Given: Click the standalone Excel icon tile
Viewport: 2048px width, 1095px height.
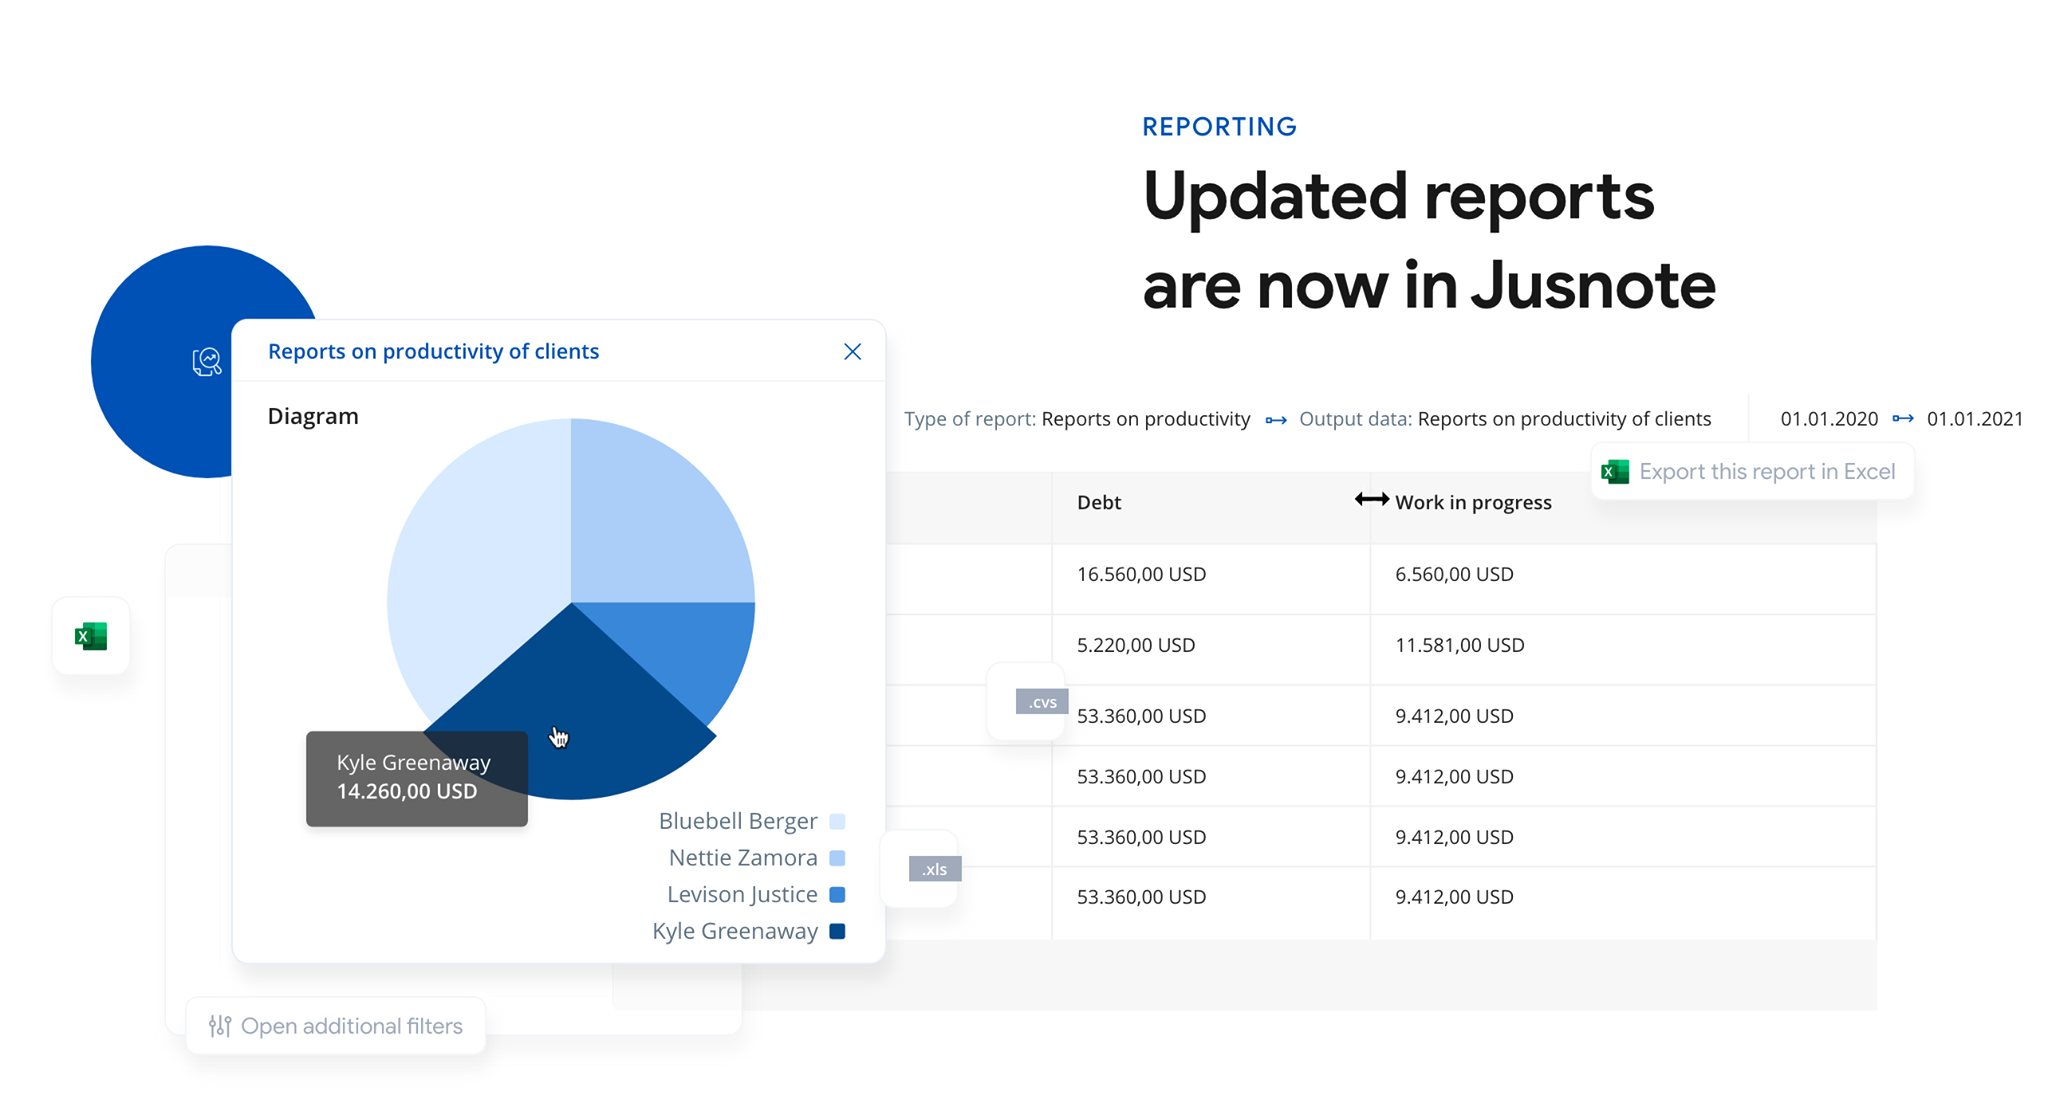Looking at the screenshot, I should tap(91, 637).
